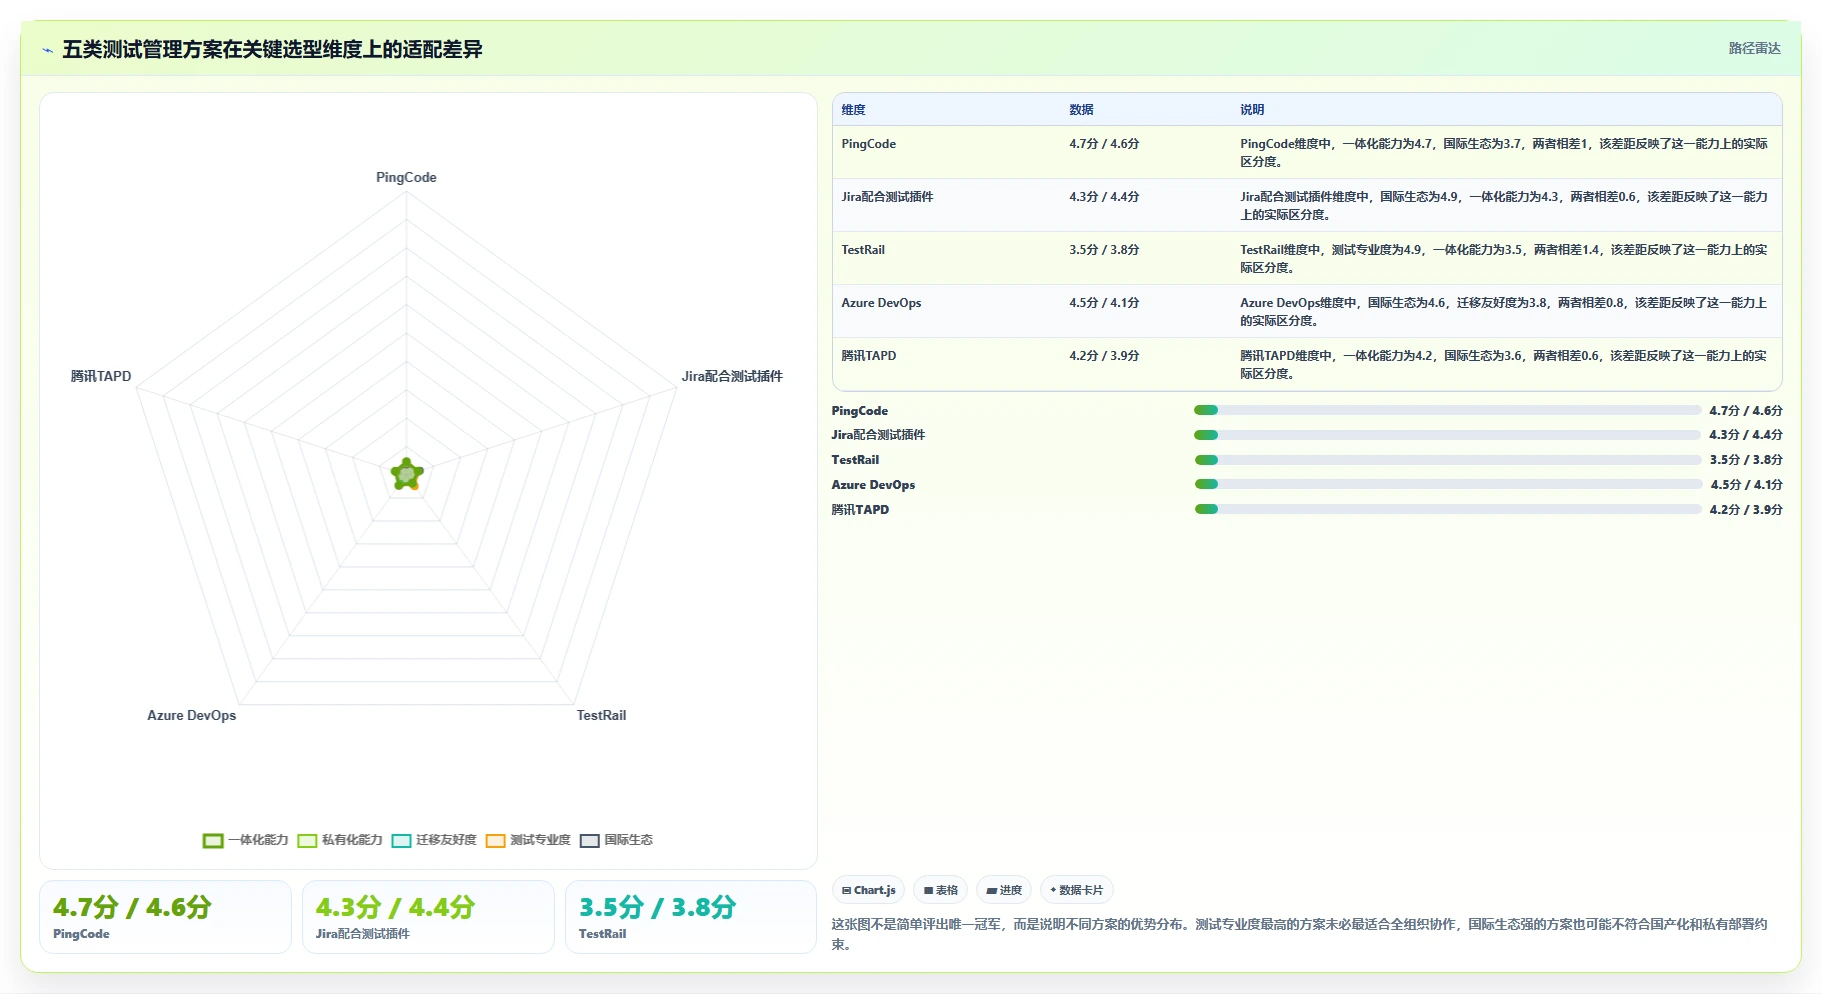Click the 进度 tag

pyautogui.click(x=1004, y=890)
